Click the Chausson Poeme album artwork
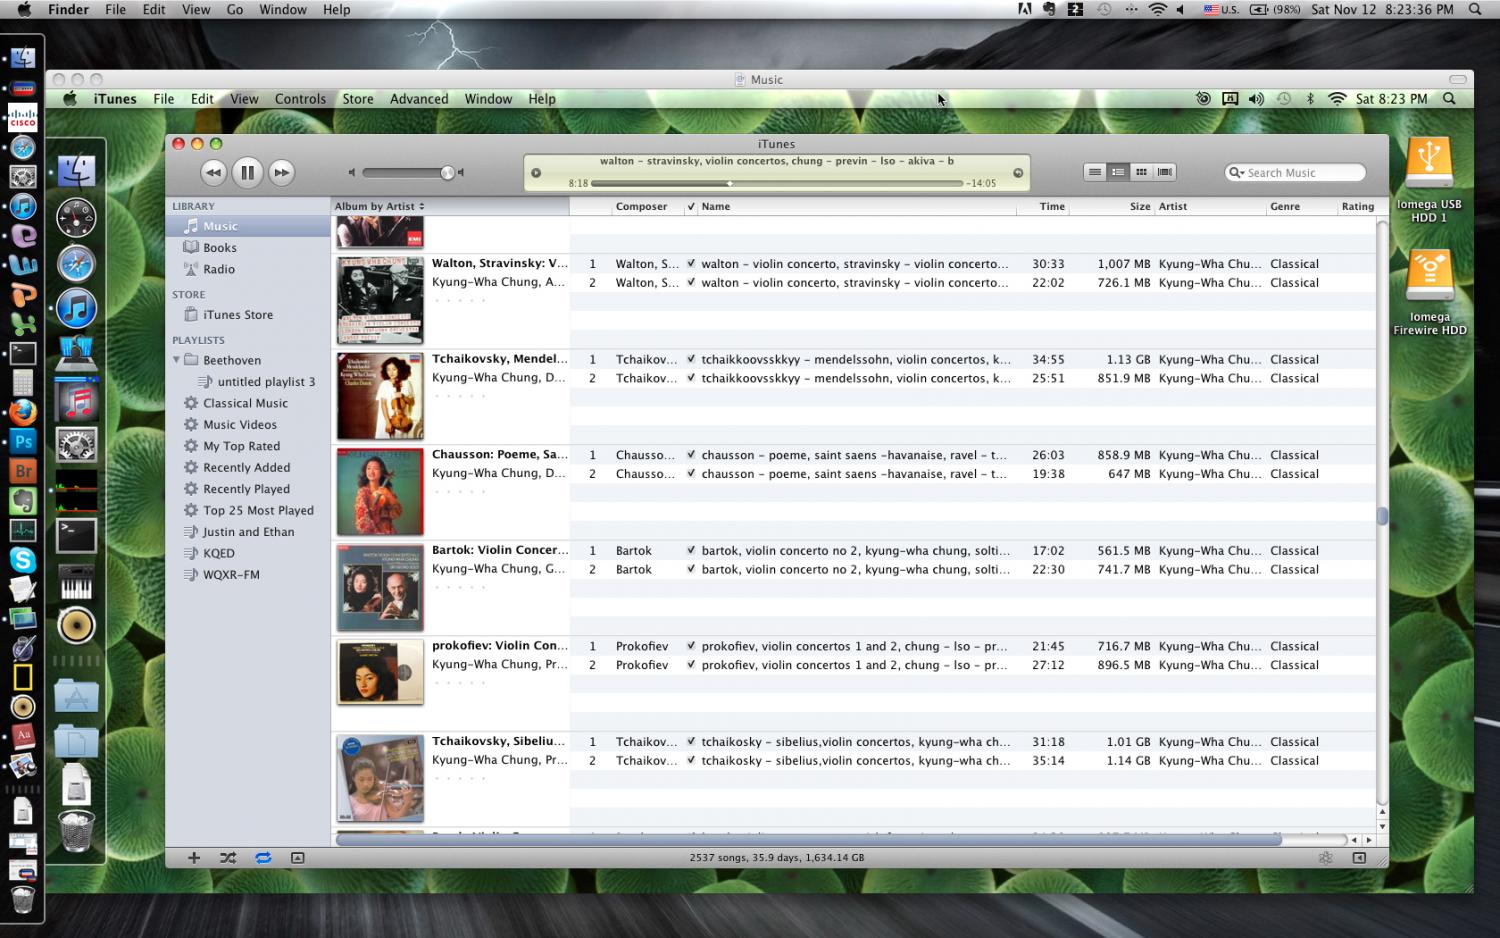 click(380, 491)
